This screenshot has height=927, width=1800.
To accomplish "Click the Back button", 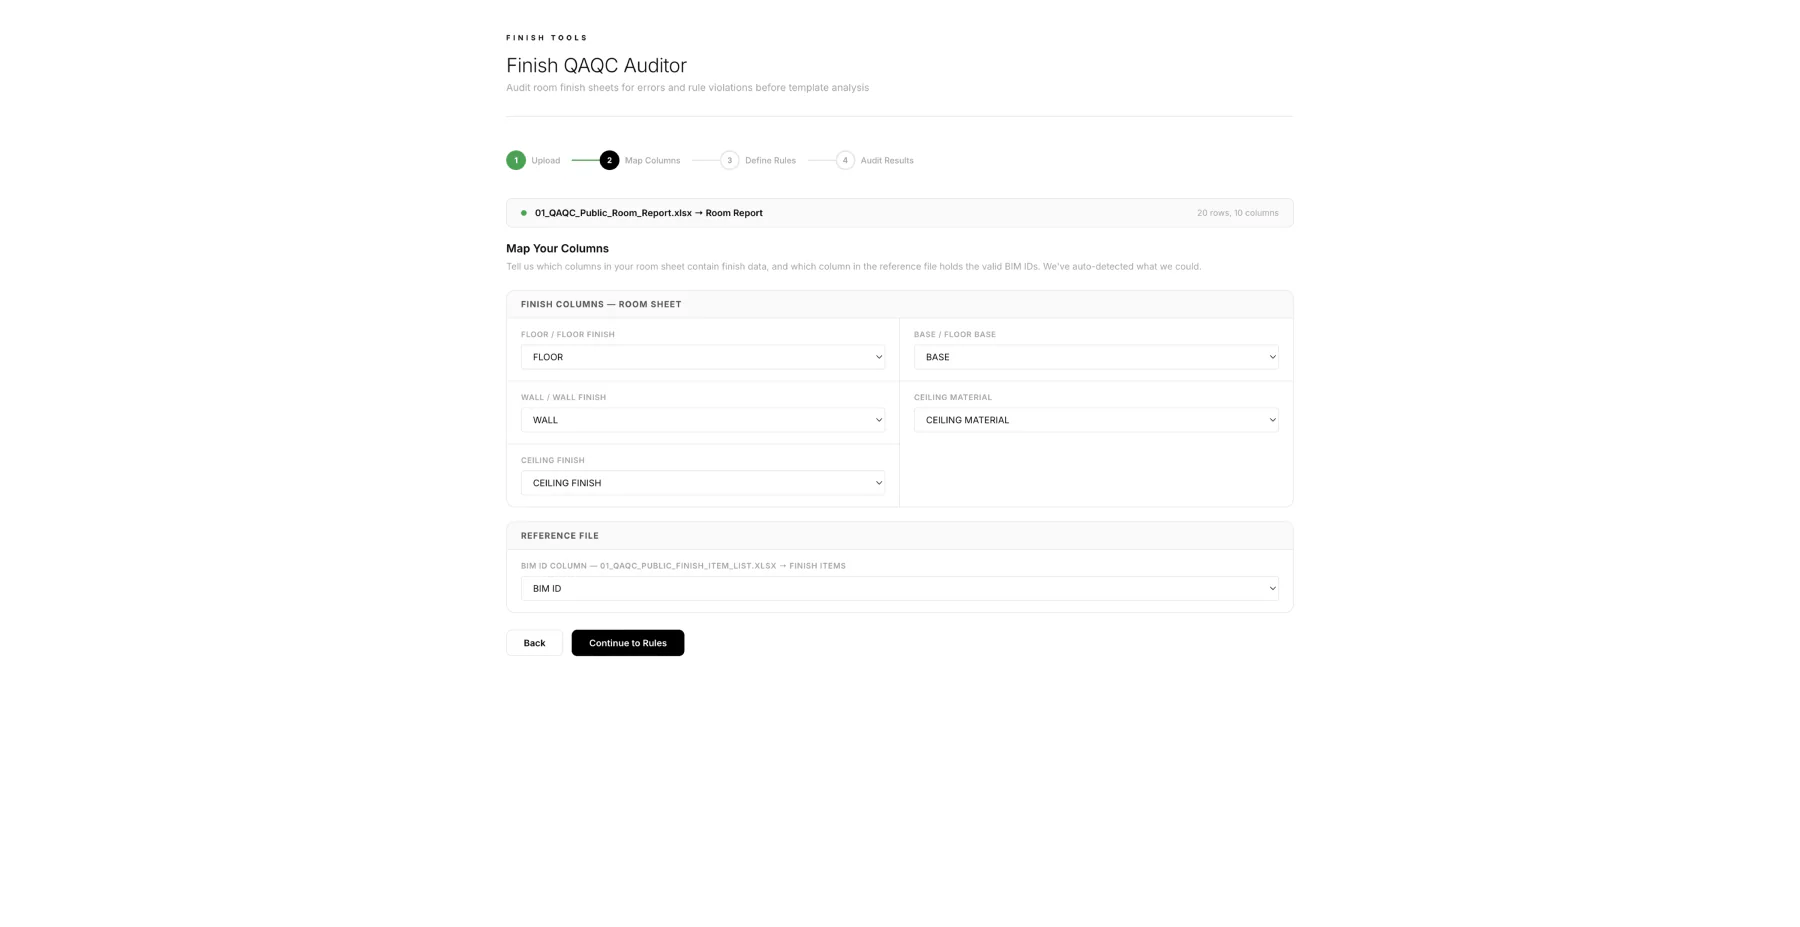I will click(534, 642).
